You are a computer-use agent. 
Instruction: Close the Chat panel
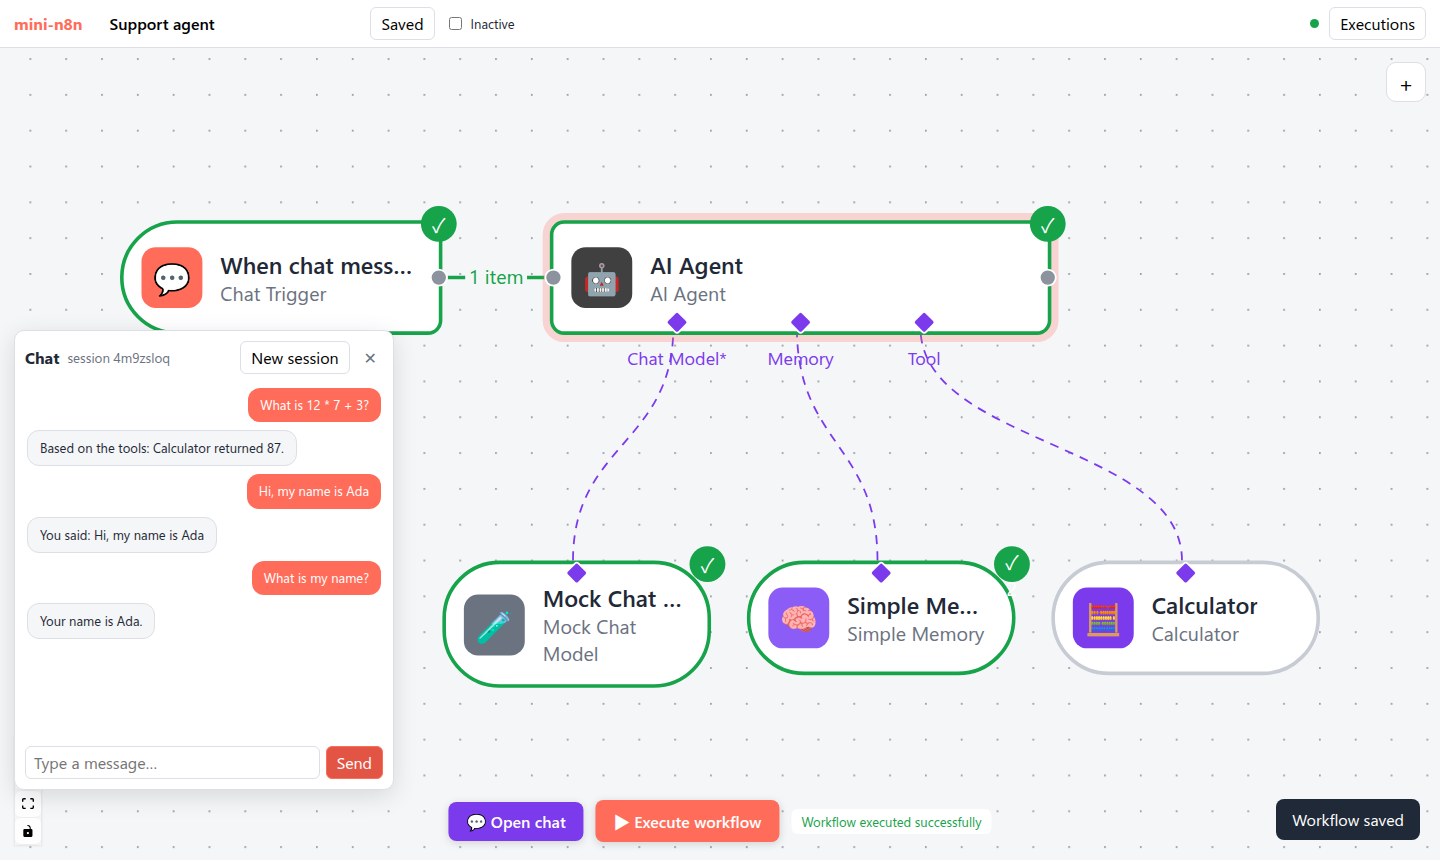[x=370, y=358]
